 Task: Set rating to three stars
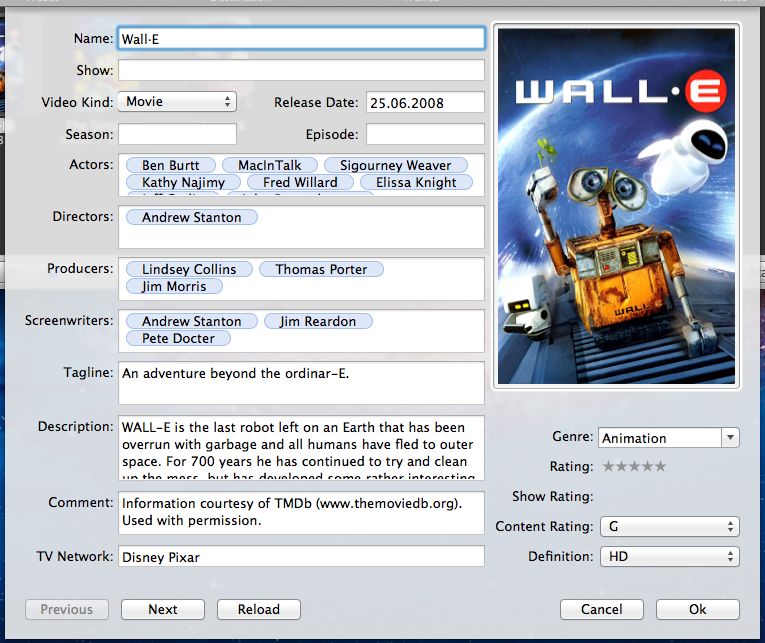point(634,466)
